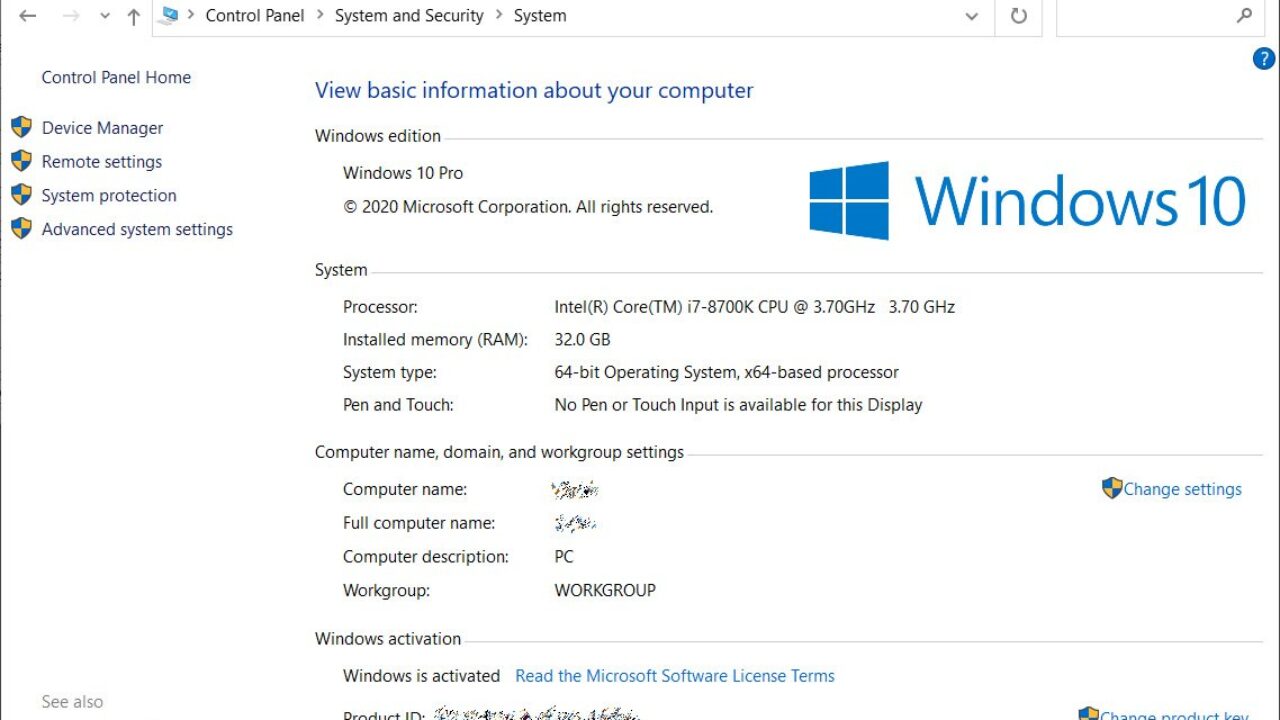Screen dimensions: 1280x720
Task: Open Remote settings link
Action: point(101,162)
